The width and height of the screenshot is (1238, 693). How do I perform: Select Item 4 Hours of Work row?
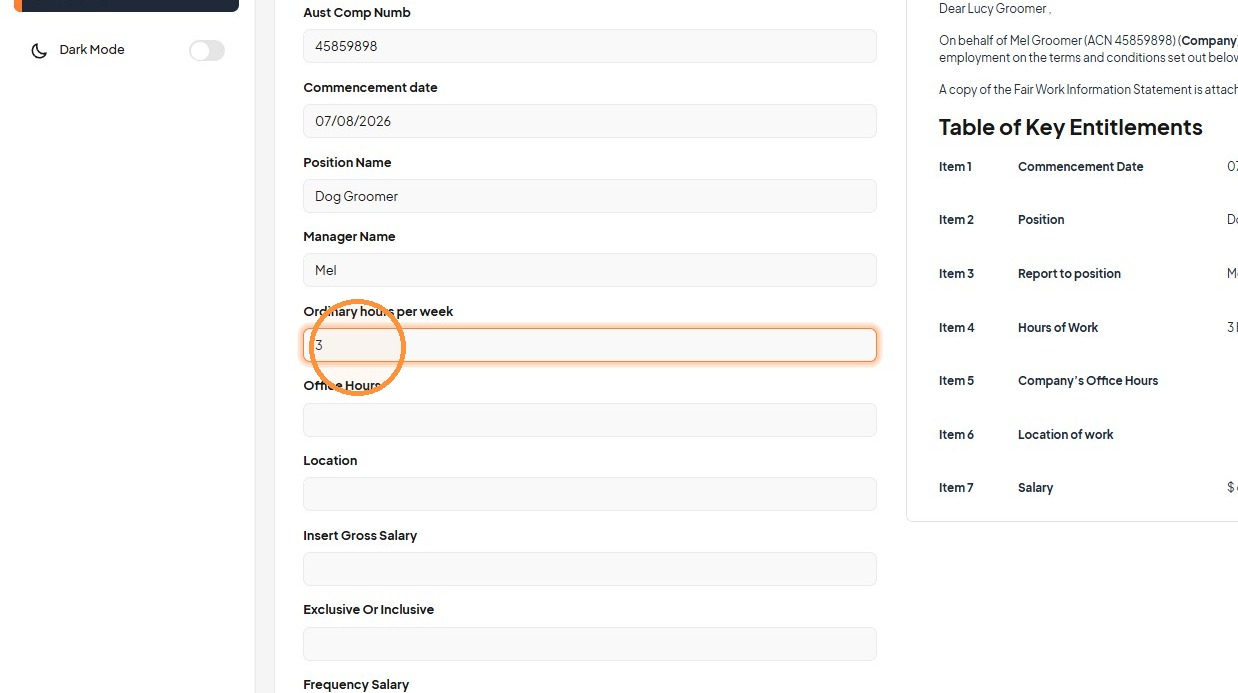pyautogui.click(x=1088, y=328)
